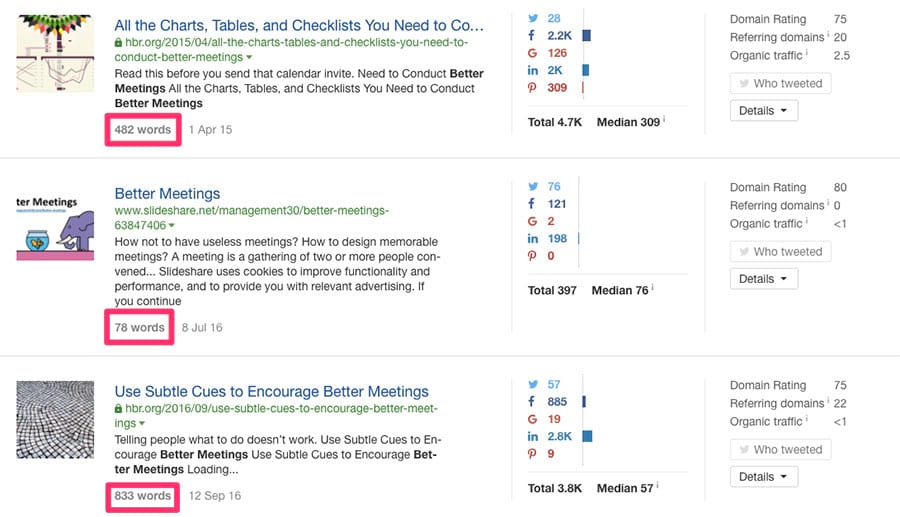Image resolution: width=900 pixels, height=517 pixels.
Task: Open Details dropdown for slideshare result
Action: tap(764, 279)
